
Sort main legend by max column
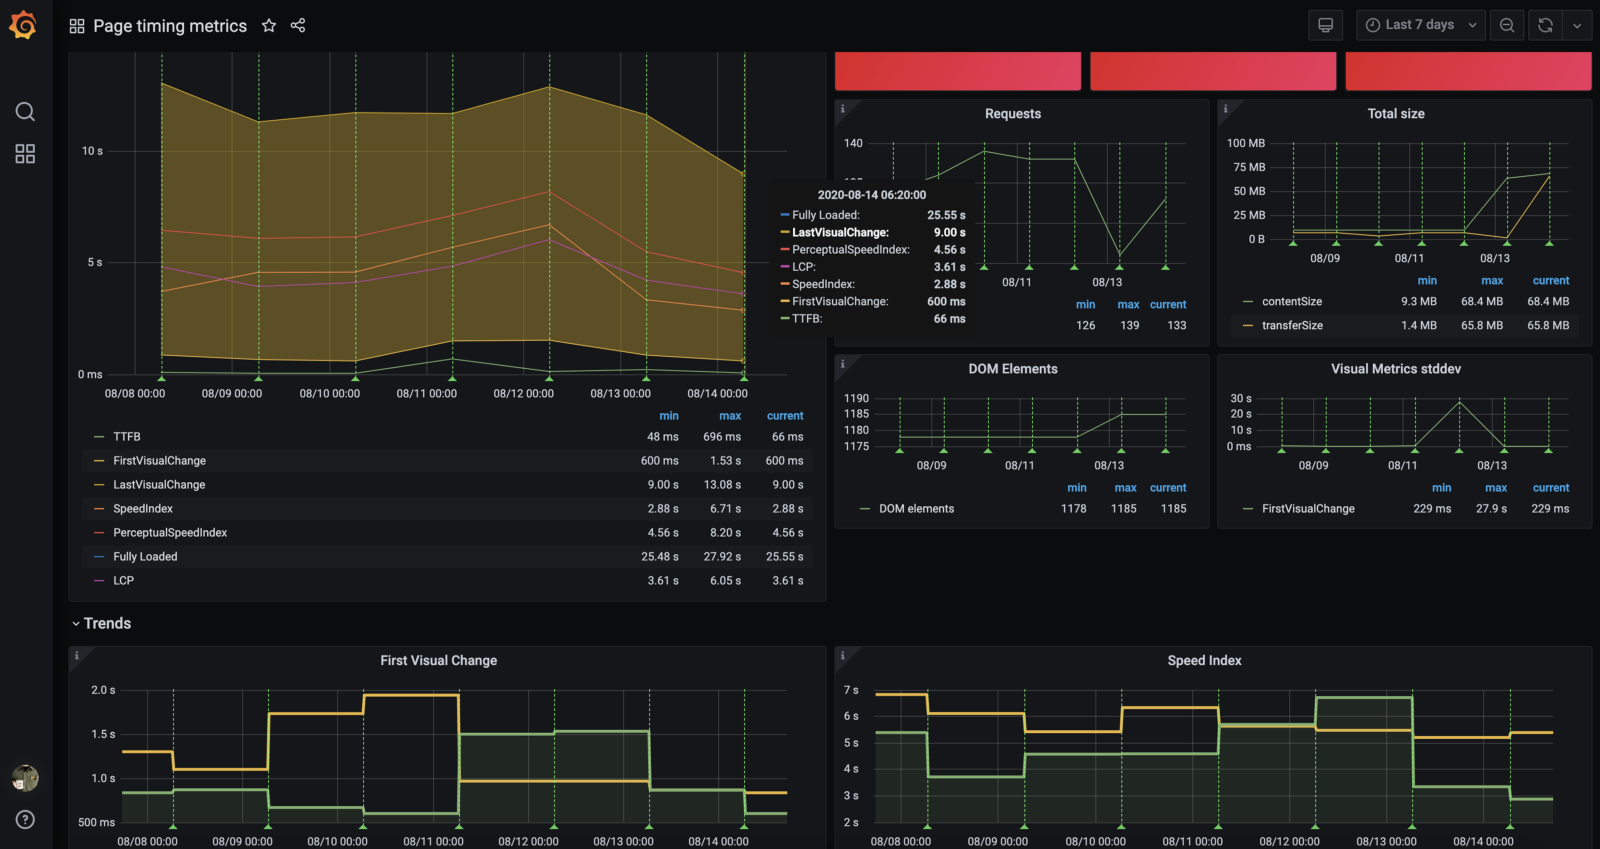[x=730, y=416]
